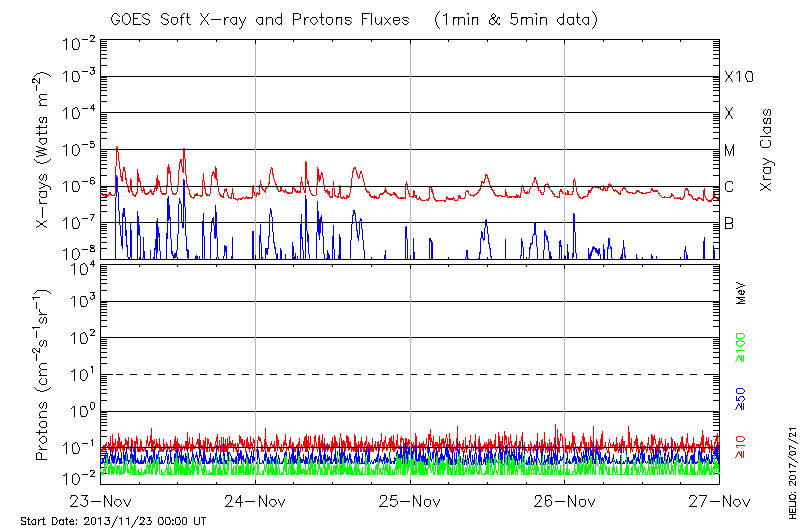Viewport: 800px width, 530px height.
Task: Select the M flare class label
Action: point(730,150)
